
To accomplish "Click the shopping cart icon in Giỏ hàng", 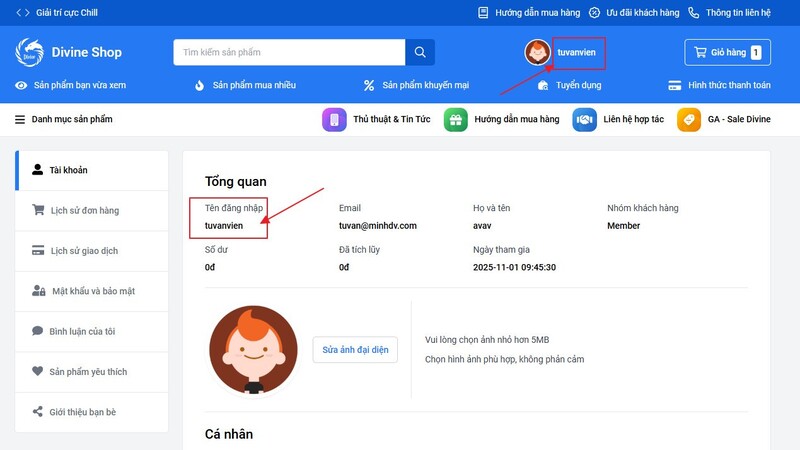I will (x=700, y=52).
